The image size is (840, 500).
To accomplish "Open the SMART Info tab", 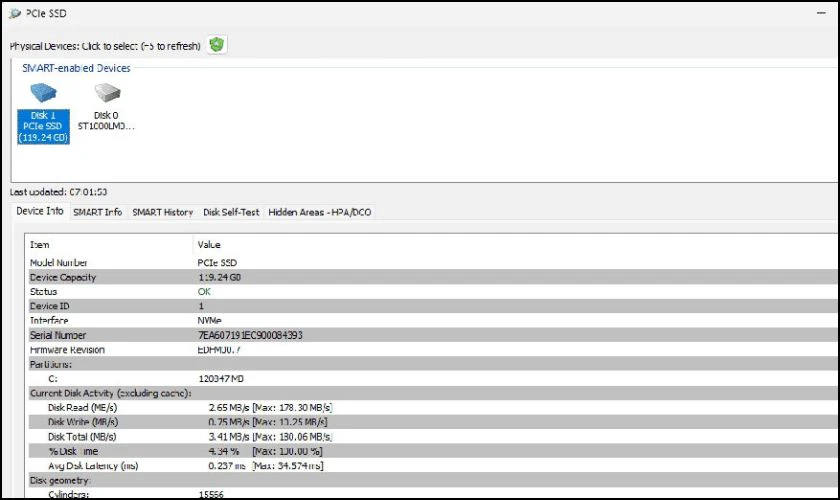I will click(98, 212).
